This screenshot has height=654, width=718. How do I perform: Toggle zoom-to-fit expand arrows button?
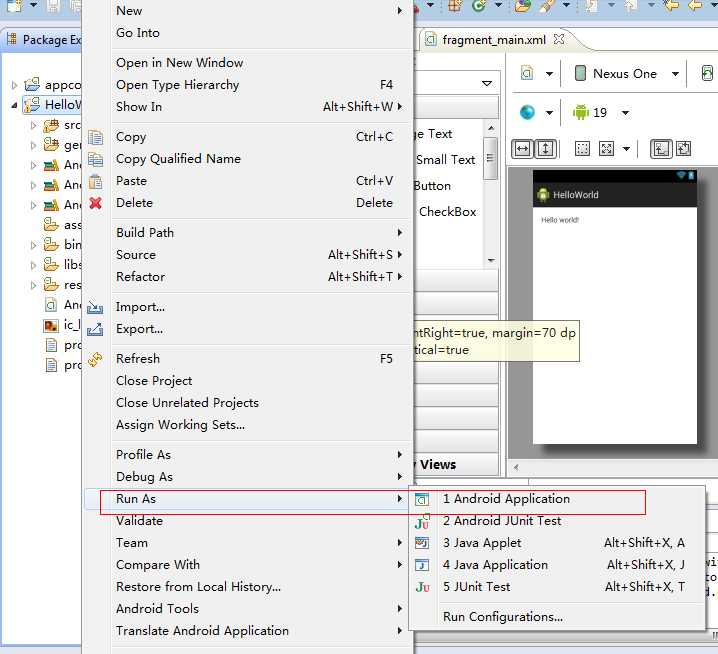coord(606,149)
